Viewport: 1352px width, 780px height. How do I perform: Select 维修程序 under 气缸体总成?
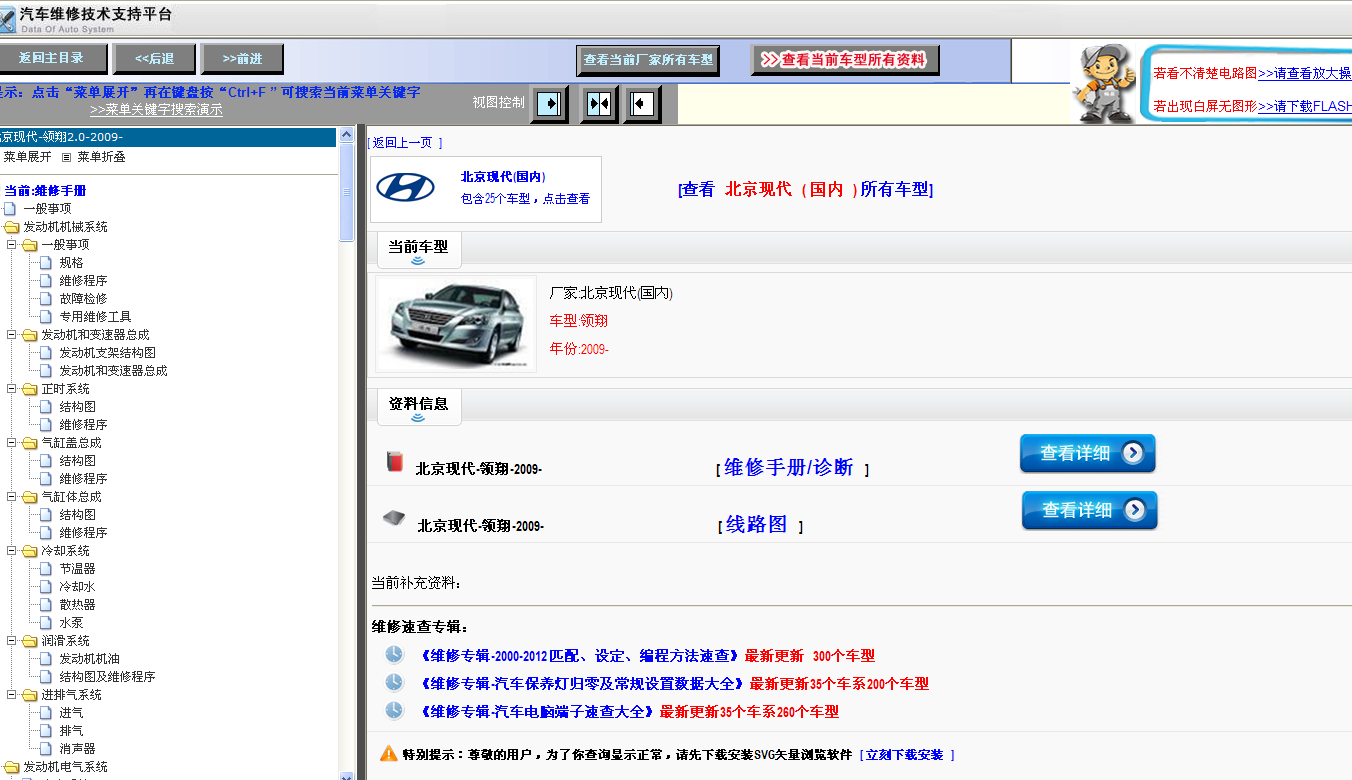click(x=83, y=533)
